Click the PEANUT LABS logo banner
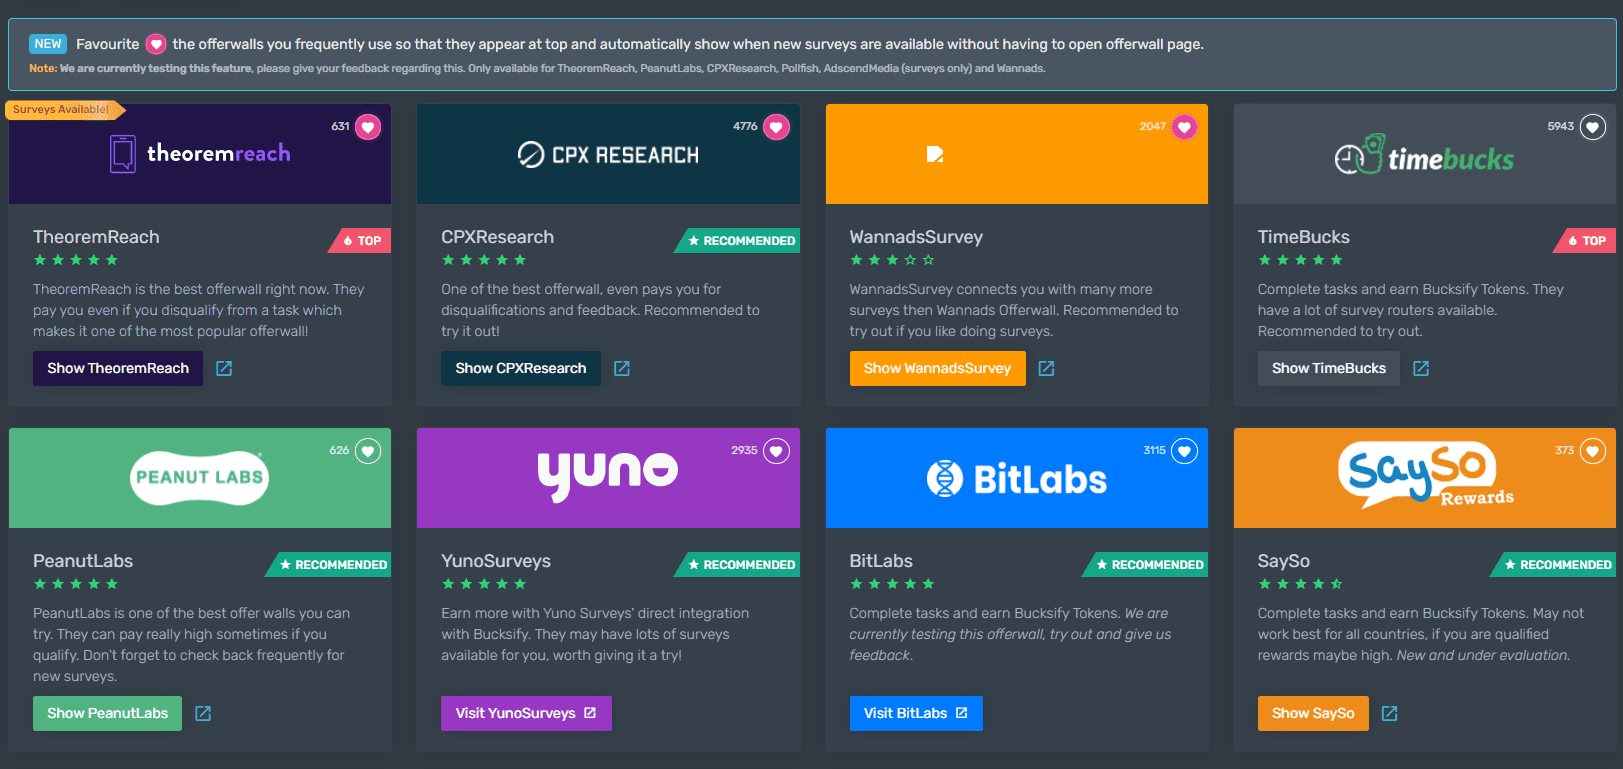This screenshot has height=769, width=1623. point(200,478)
